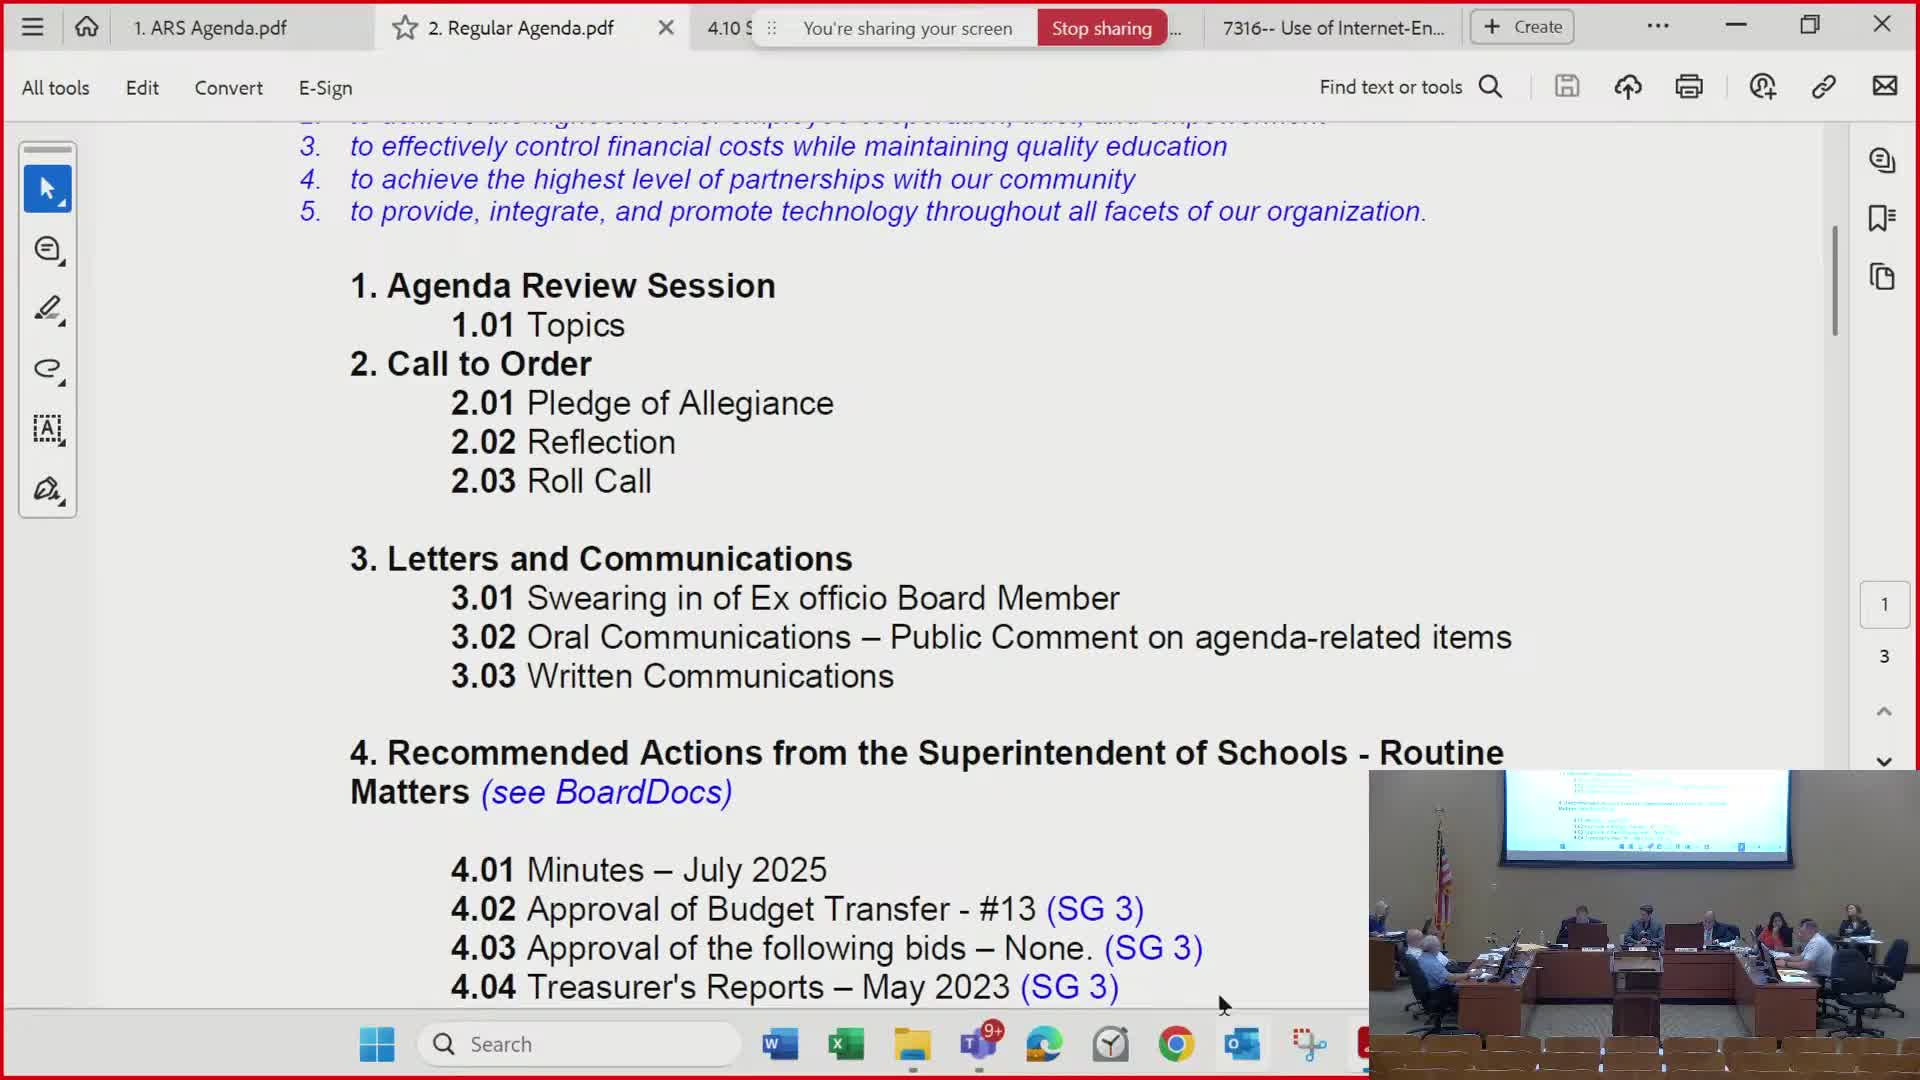
Task: Click SG 3 link after following bids
Action: [1153, 948]
